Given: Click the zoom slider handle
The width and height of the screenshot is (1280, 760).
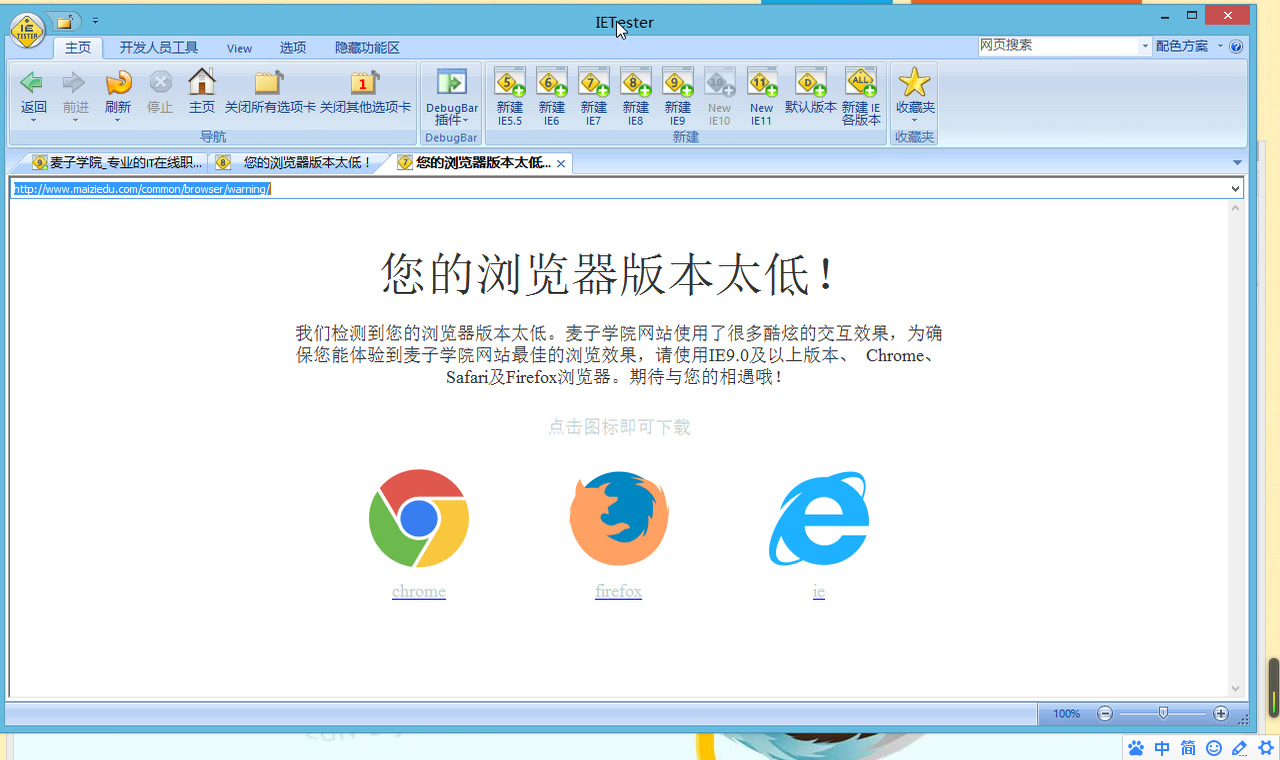Looking at the screenshot, I should click(1163, 713).
